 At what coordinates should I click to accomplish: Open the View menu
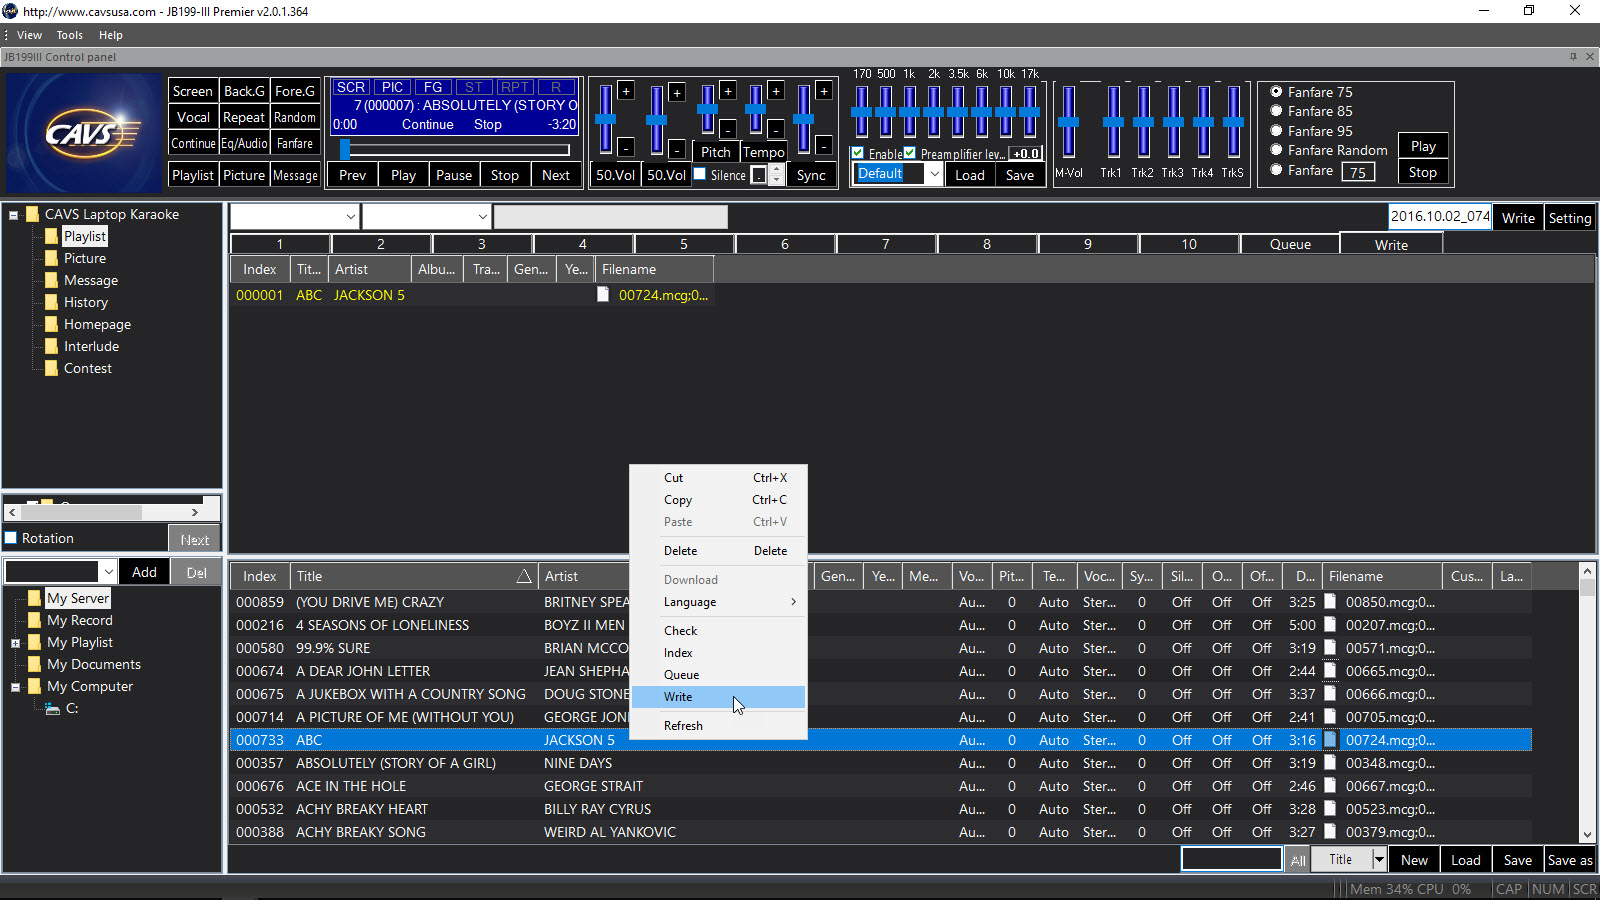[29, 35]
